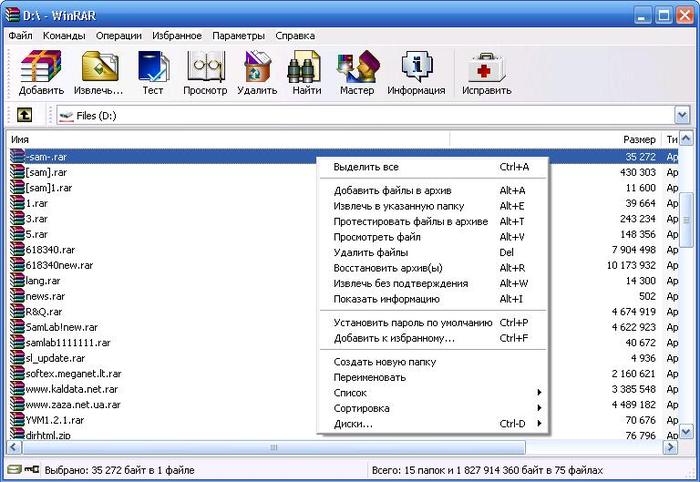Click the archive icon of 1.rar

pyautogui.click(x=17, y=204)
